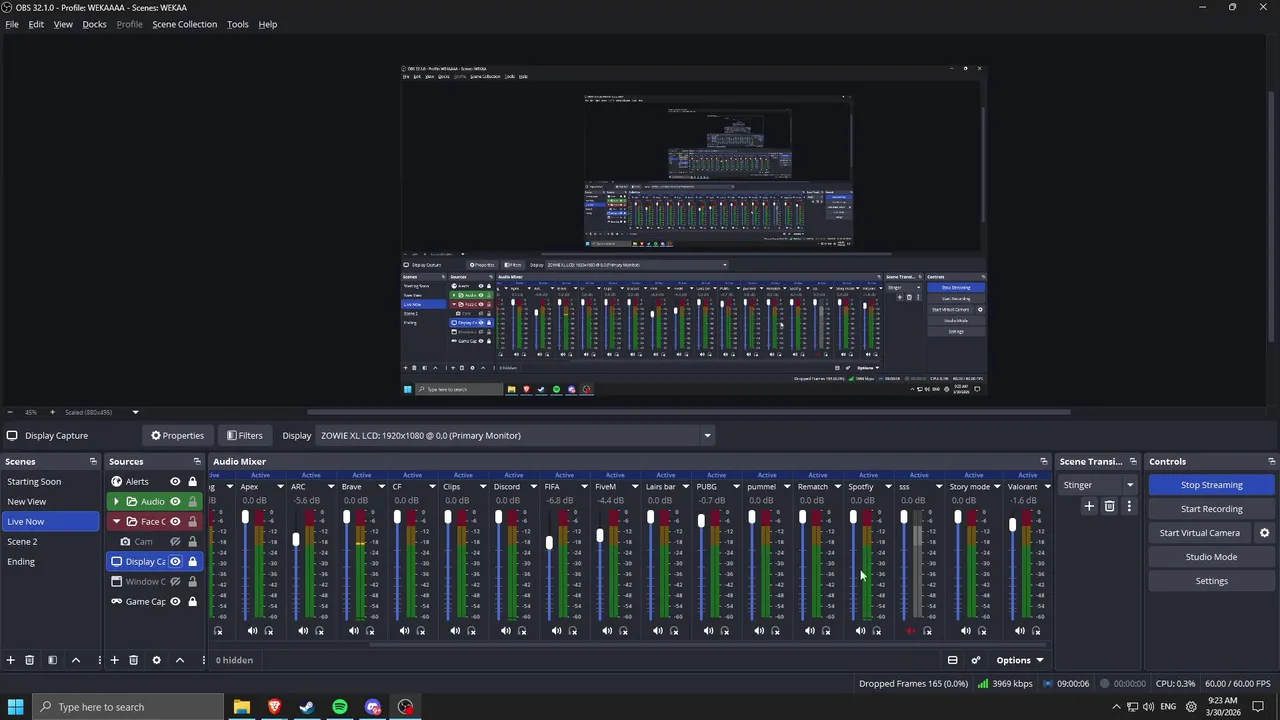Hide the Audio group source

[x=175, y=502]
